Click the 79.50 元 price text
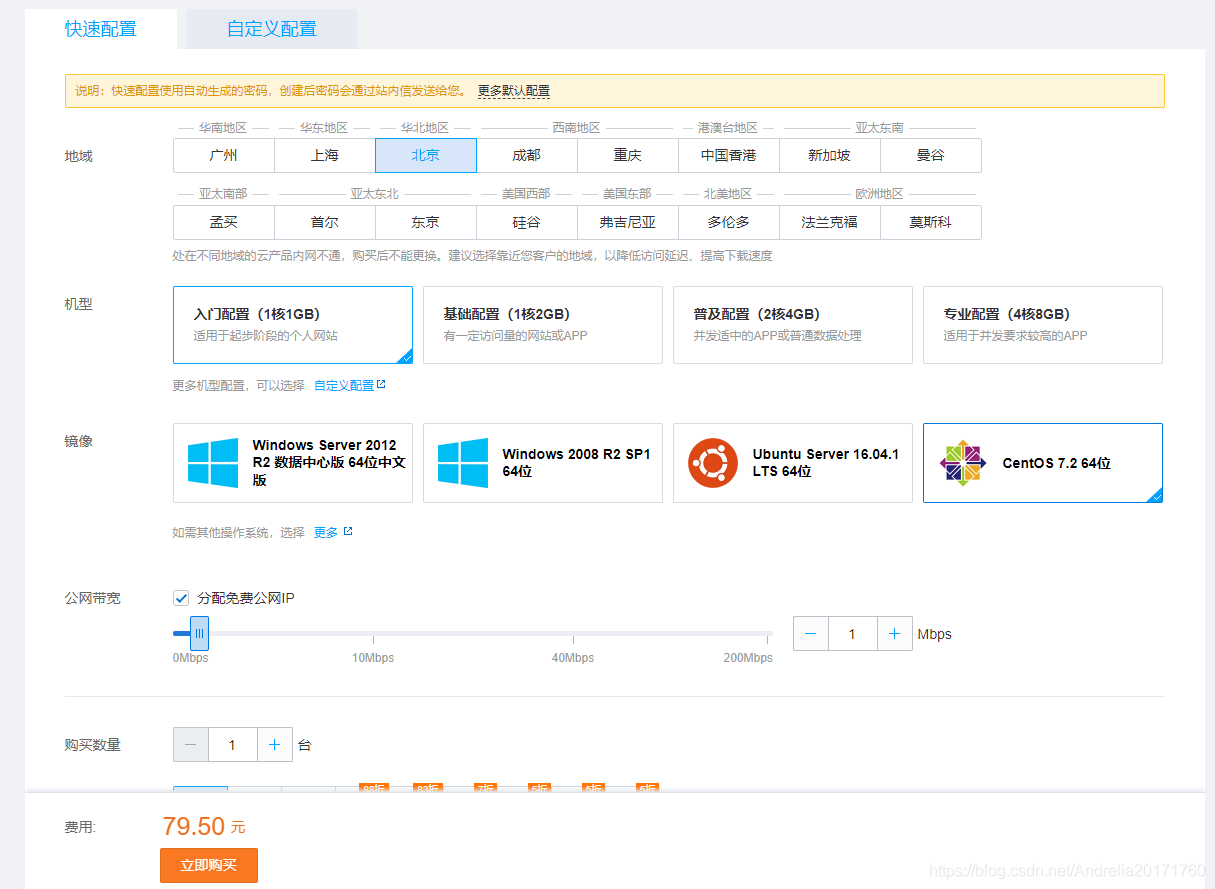Viewport: 1215px width, 889px height. click(x=203, y=826)
